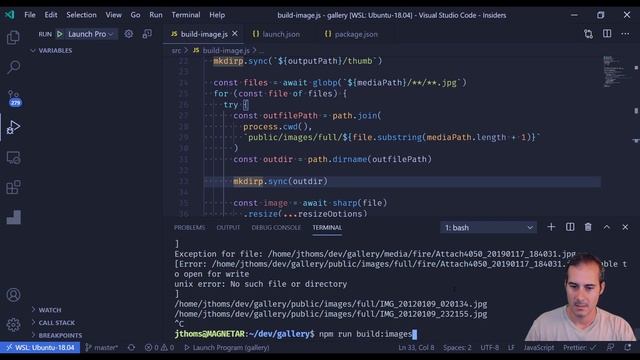Create a new terminal with the plus icon
The image size is (640, 360).
[x=551, y=227]
